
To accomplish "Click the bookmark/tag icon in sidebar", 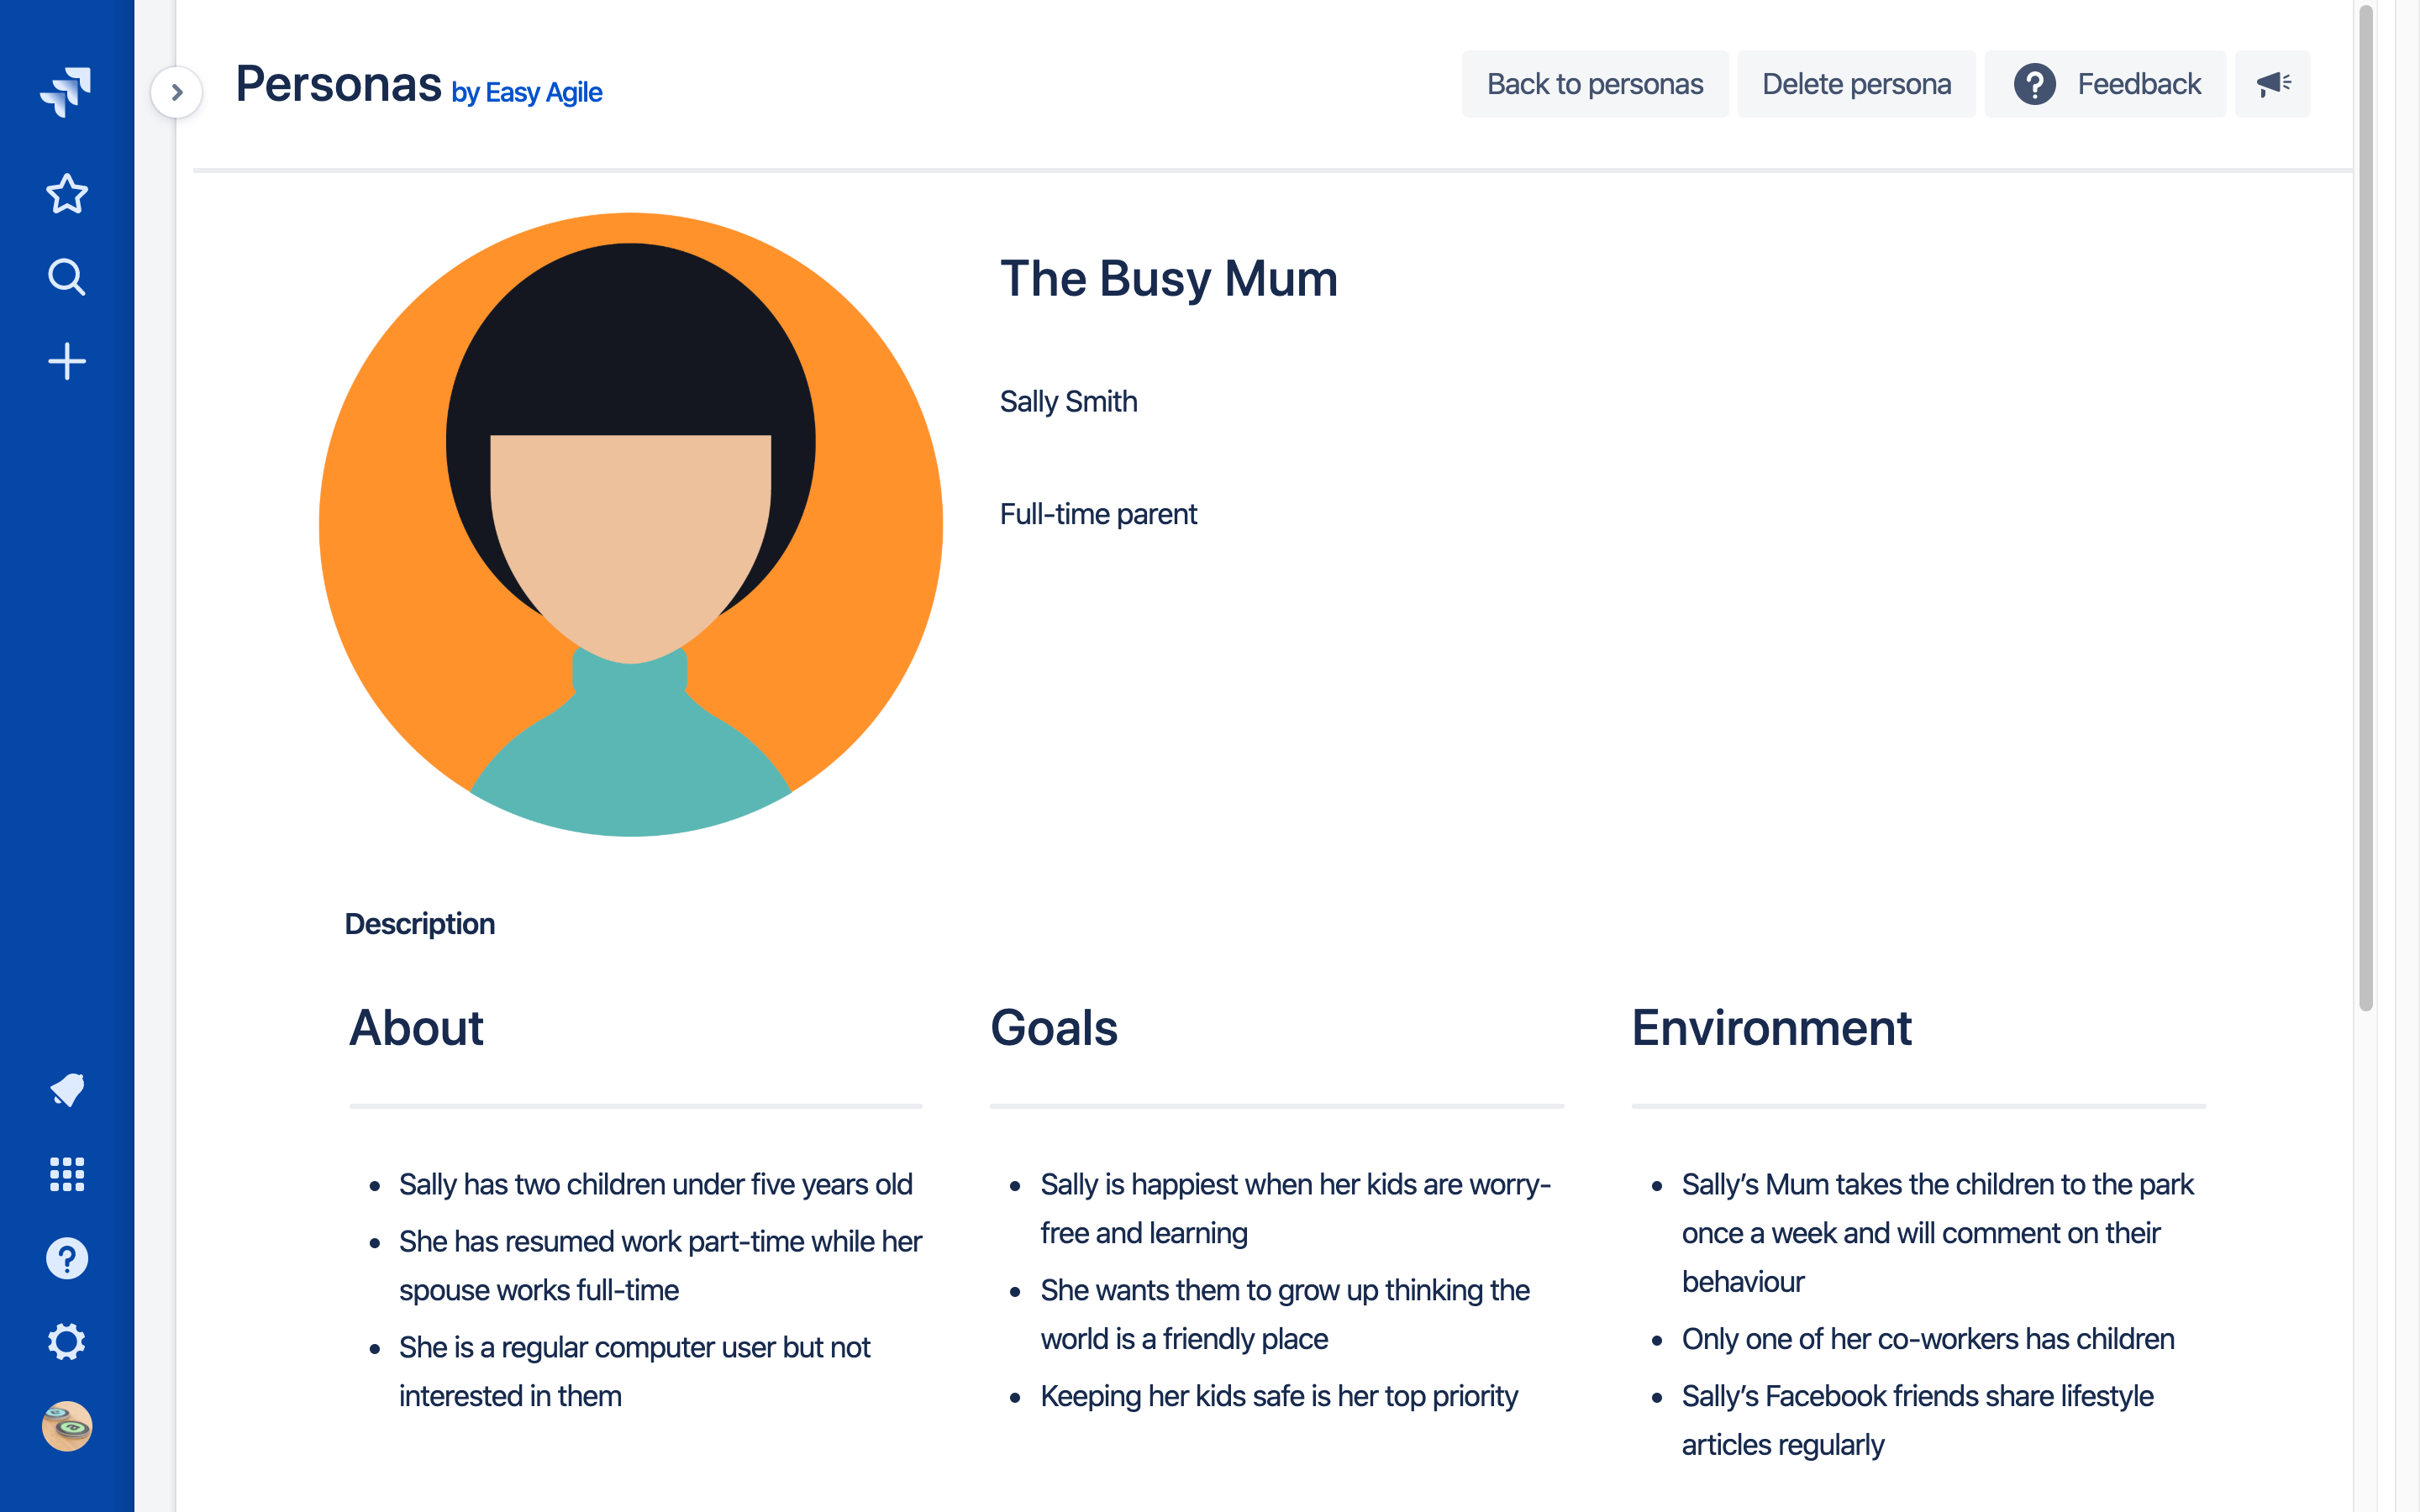I will 66,1089.
